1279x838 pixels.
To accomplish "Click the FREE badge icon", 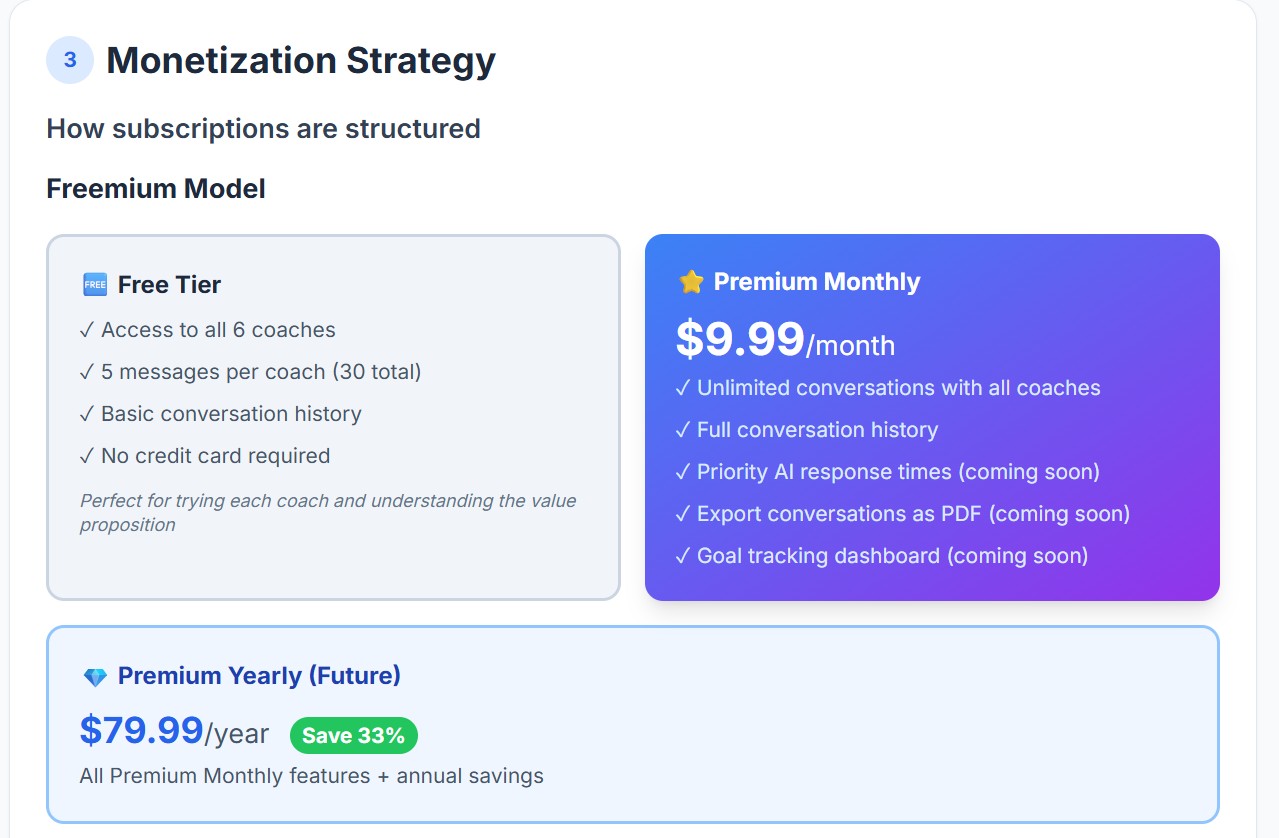I will tap(94, 285).
